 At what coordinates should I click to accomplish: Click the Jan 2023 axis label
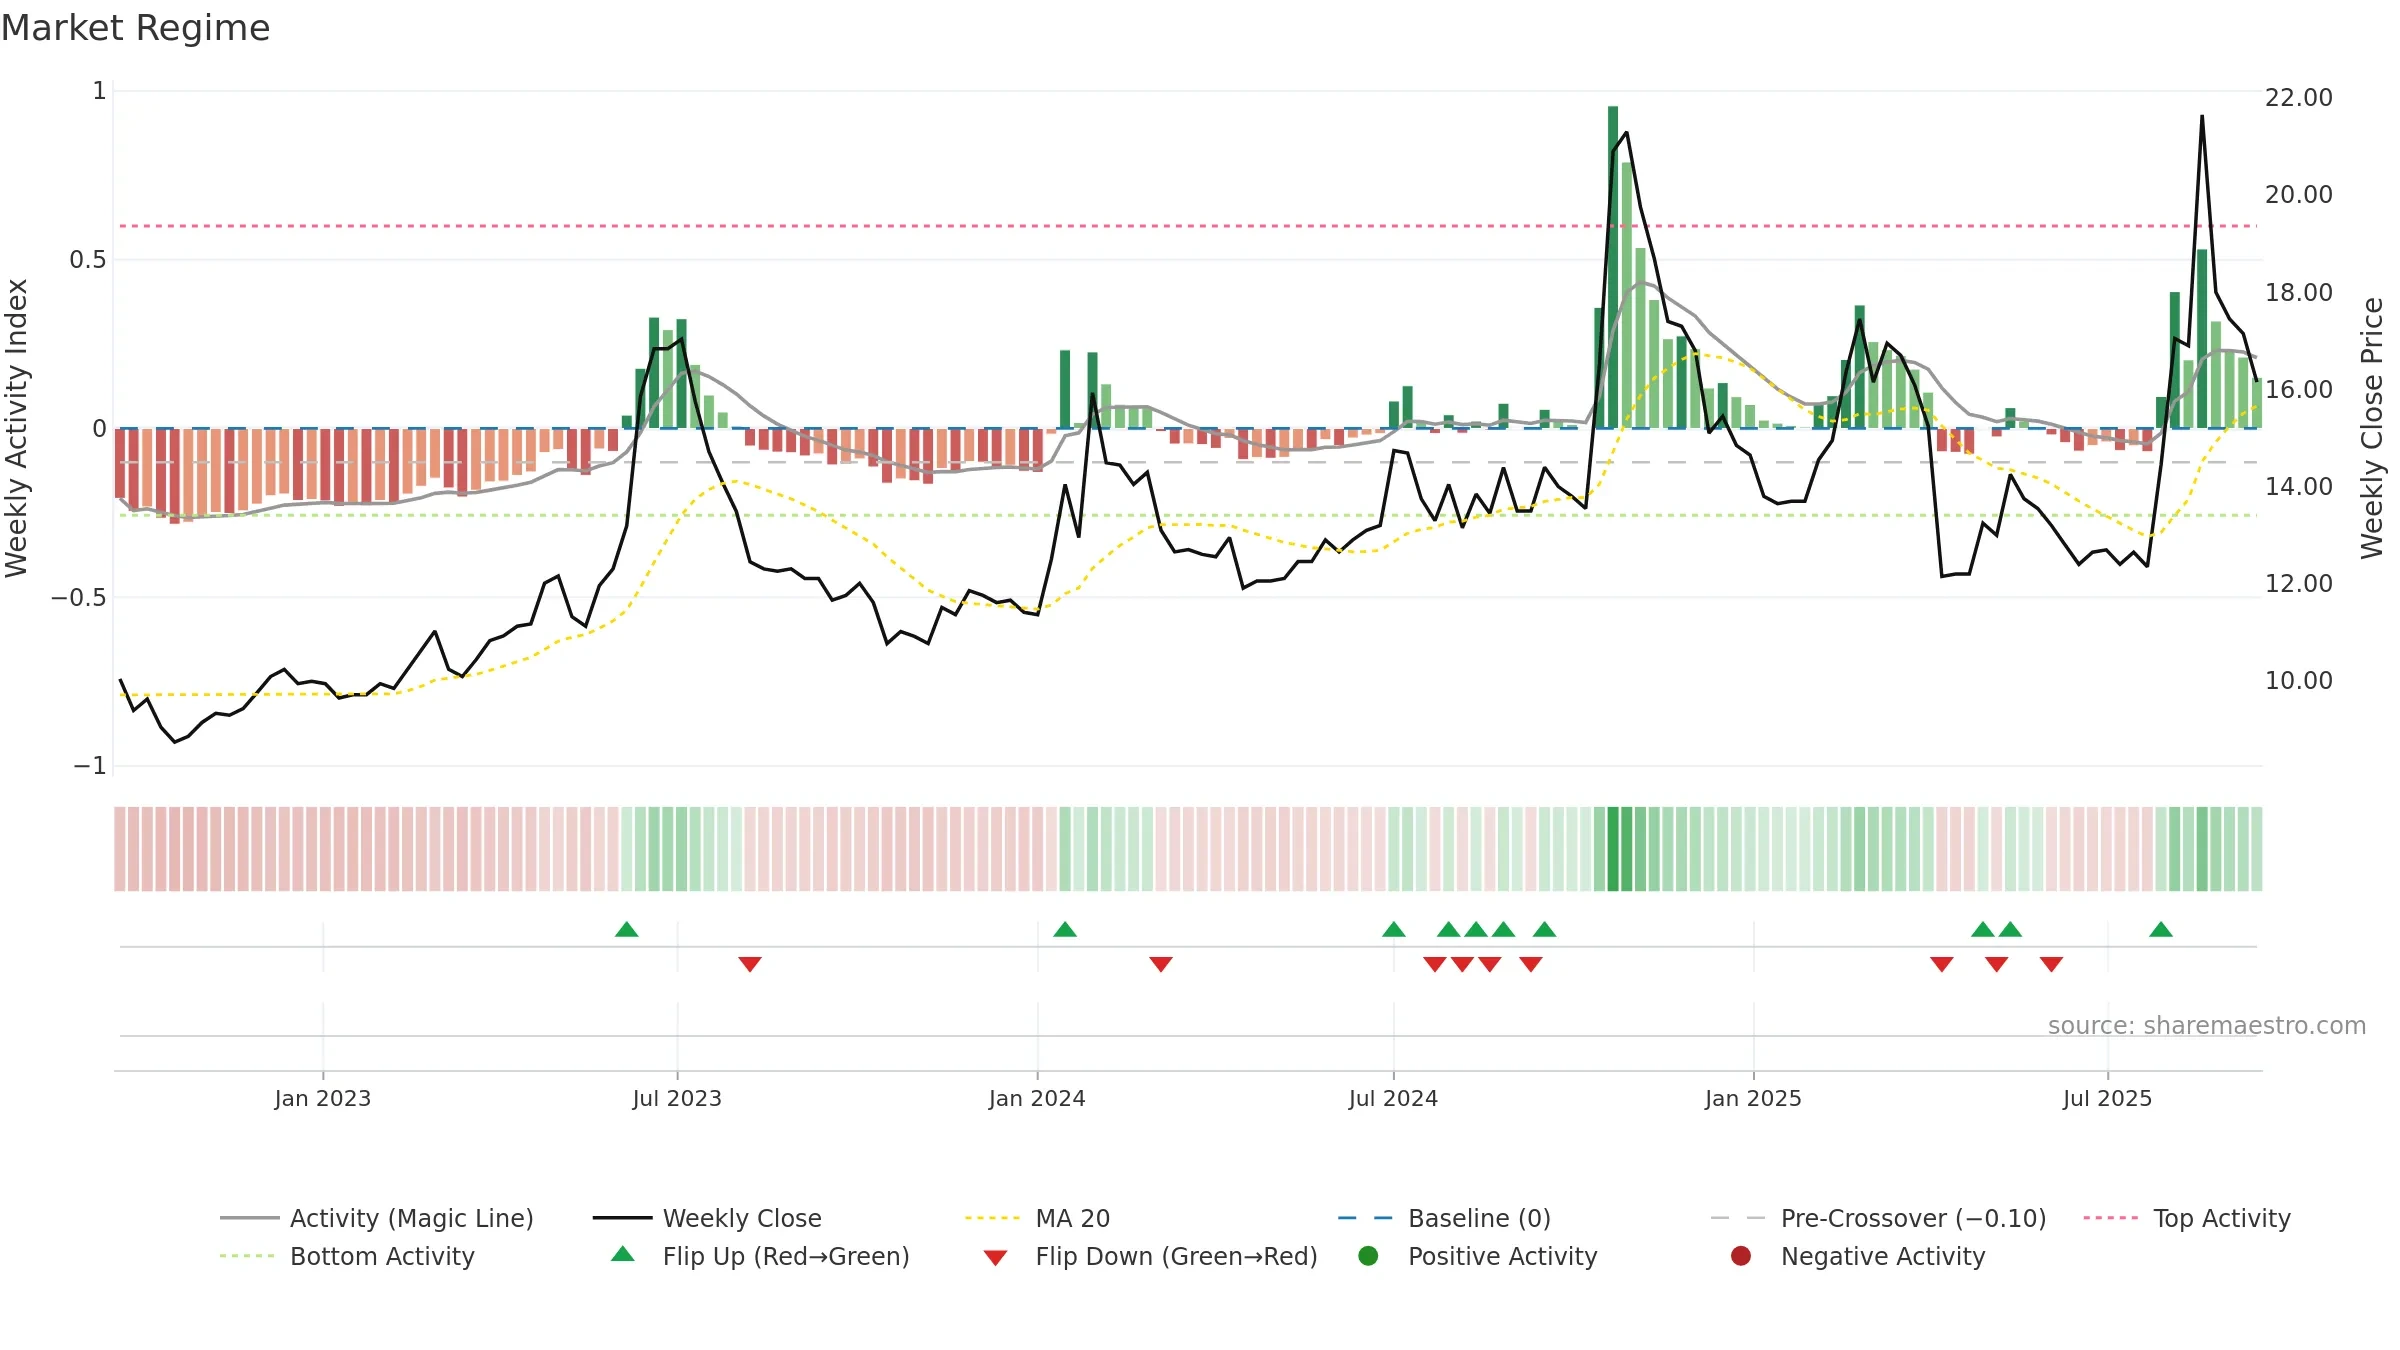tap(323, 1098)
